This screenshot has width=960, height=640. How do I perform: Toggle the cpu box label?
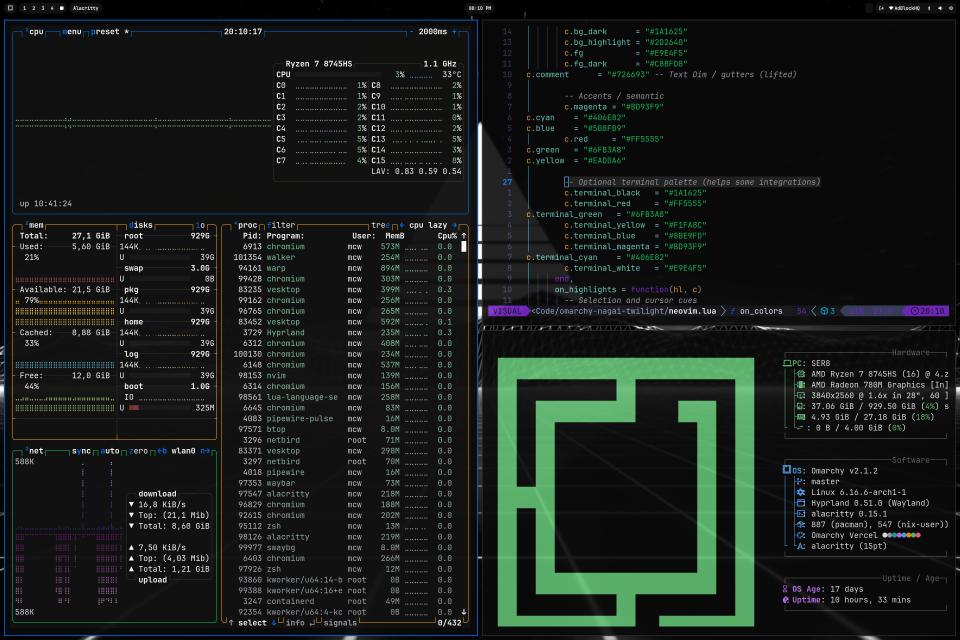click(36, 32)
